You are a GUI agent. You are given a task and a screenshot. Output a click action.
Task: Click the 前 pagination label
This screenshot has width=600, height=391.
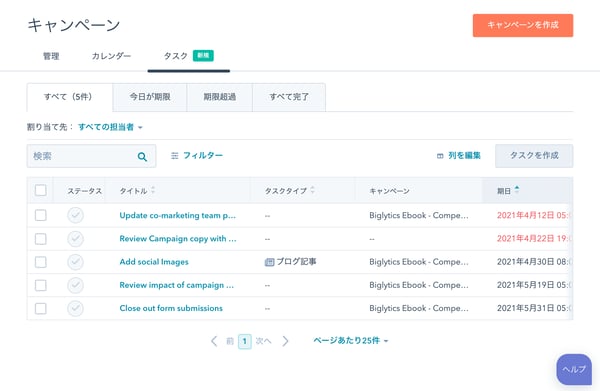click(x=230, y=341)
